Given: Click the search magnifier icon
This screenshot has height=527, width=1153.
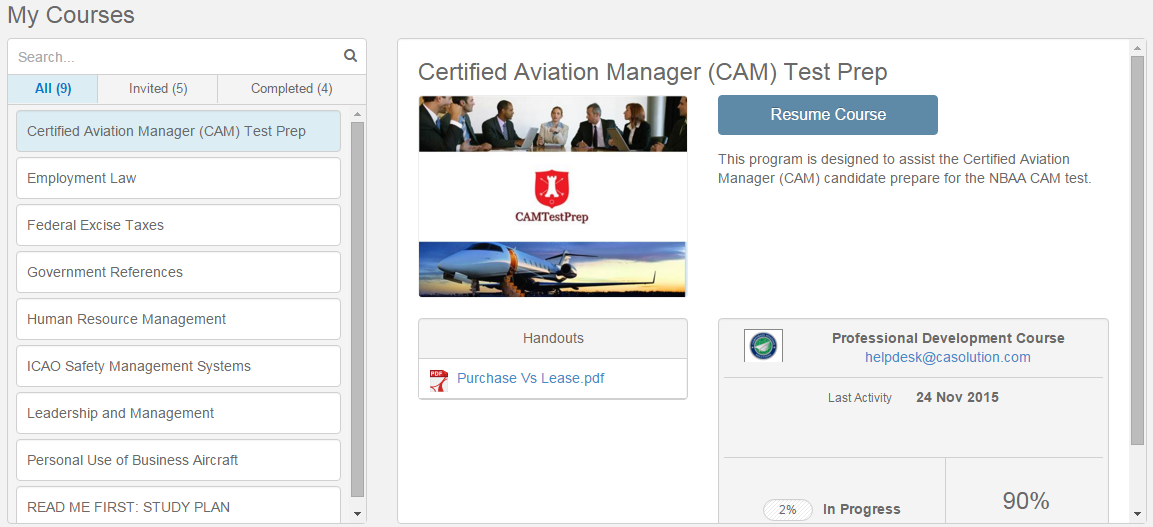Looking at the screenshot, I should (x=350, y=56).
